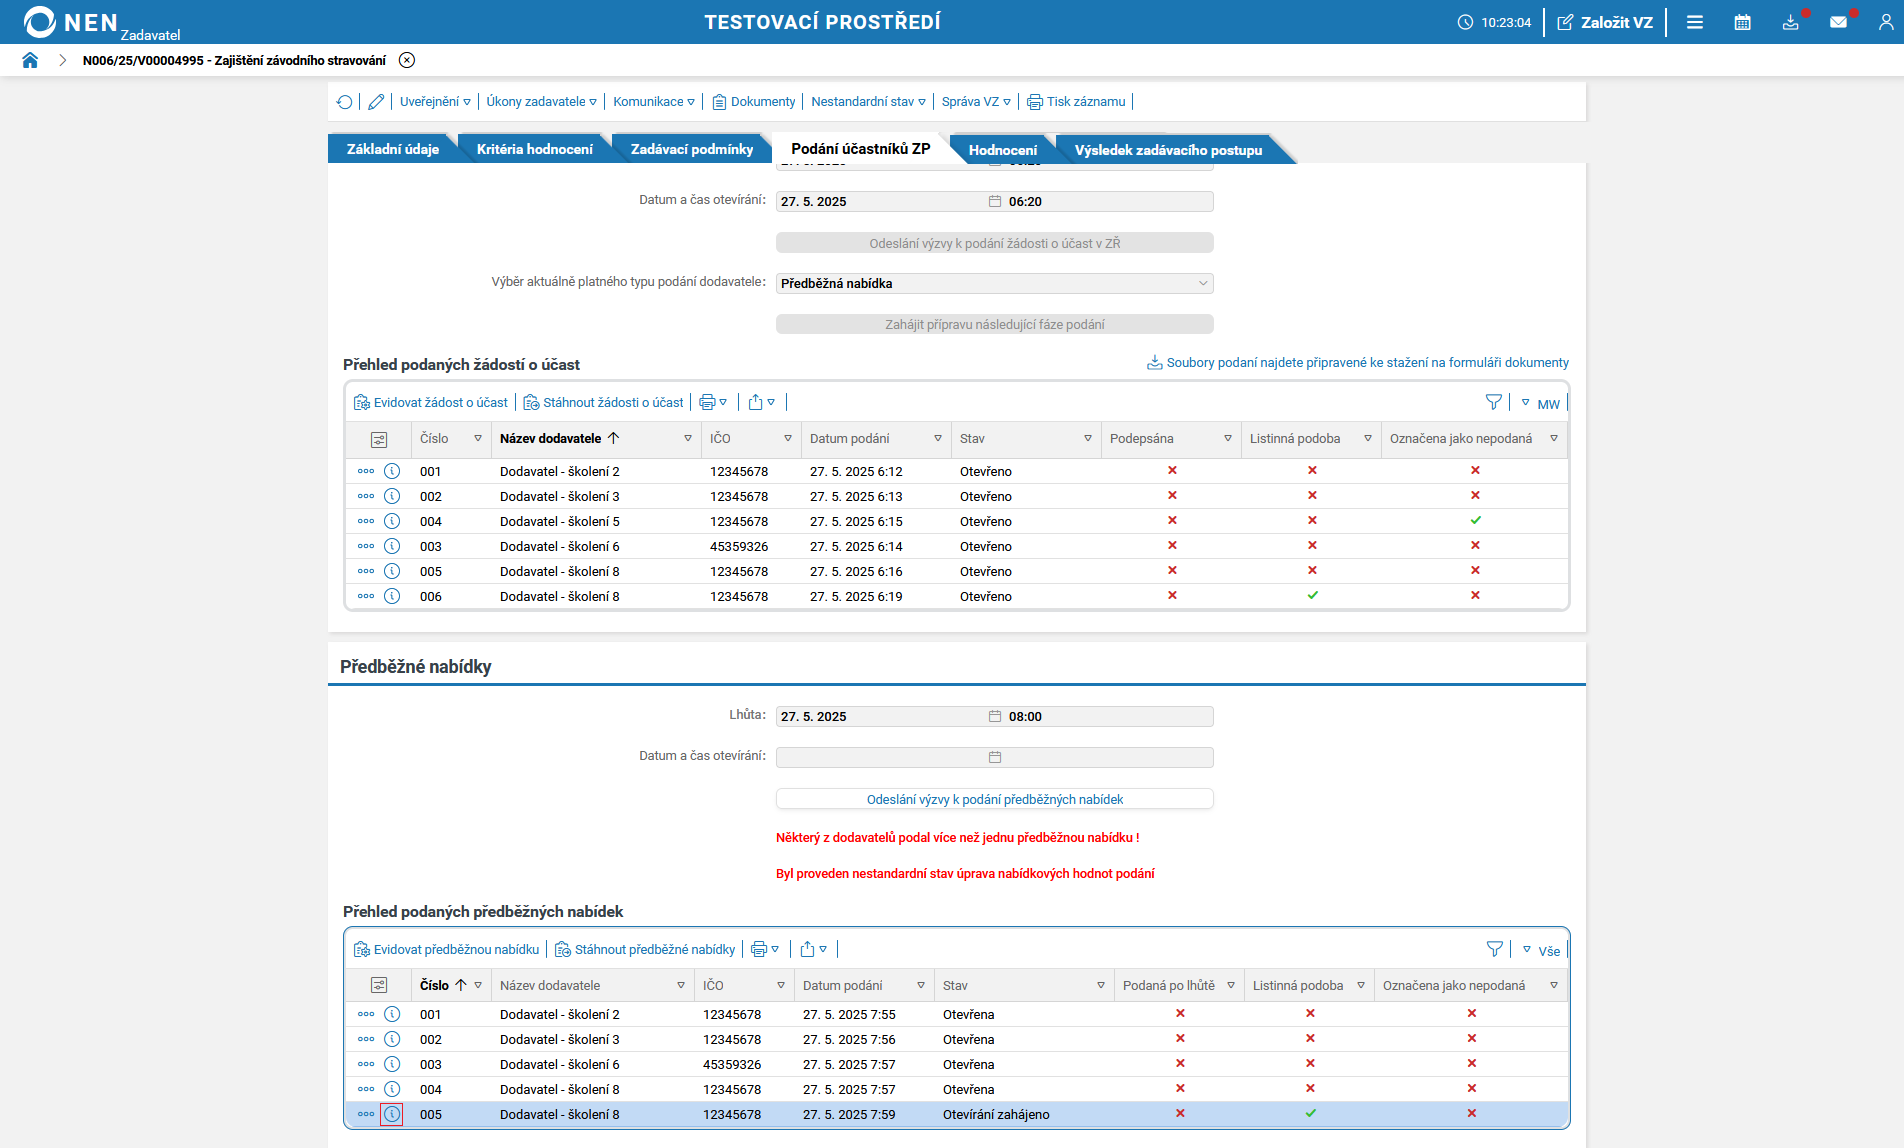This screenshot has width=1904, height=1148.
Task: Click the Soubory podaní ke stažení link
Action: coord(1358,363)
